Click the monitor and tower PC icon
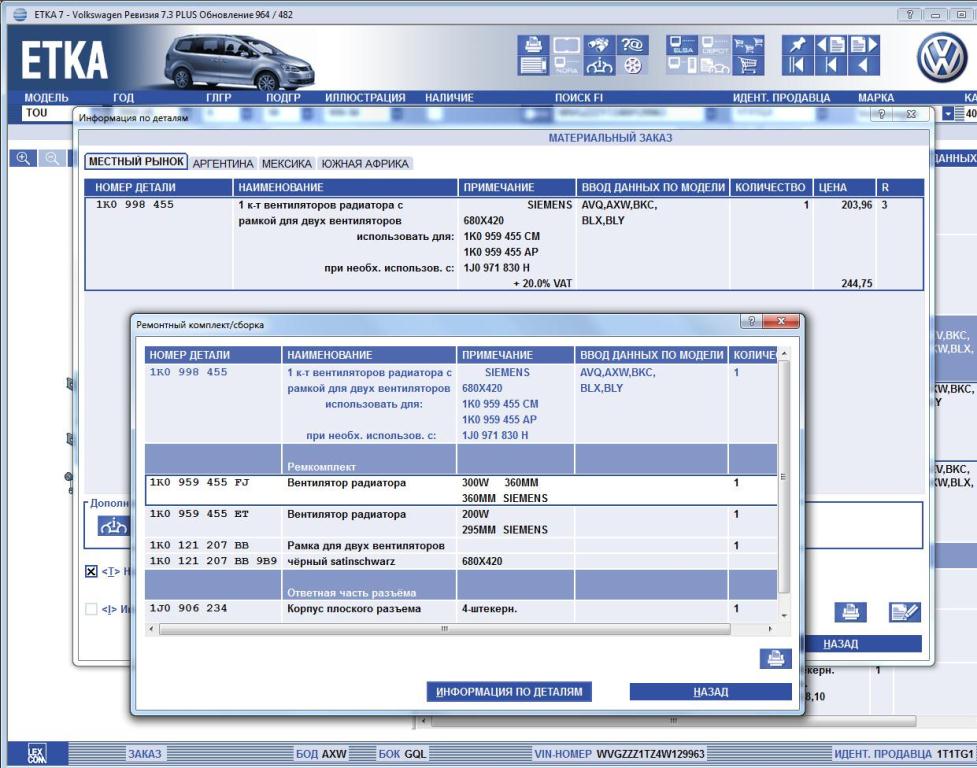 (x=683, y=65)
